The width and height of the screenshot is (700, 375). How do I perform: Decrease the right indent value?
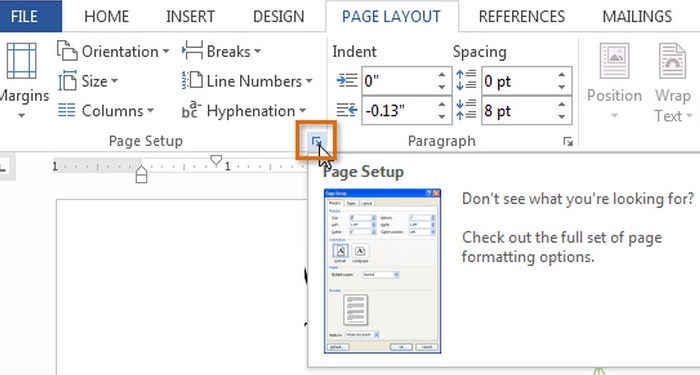coord(442,117)
